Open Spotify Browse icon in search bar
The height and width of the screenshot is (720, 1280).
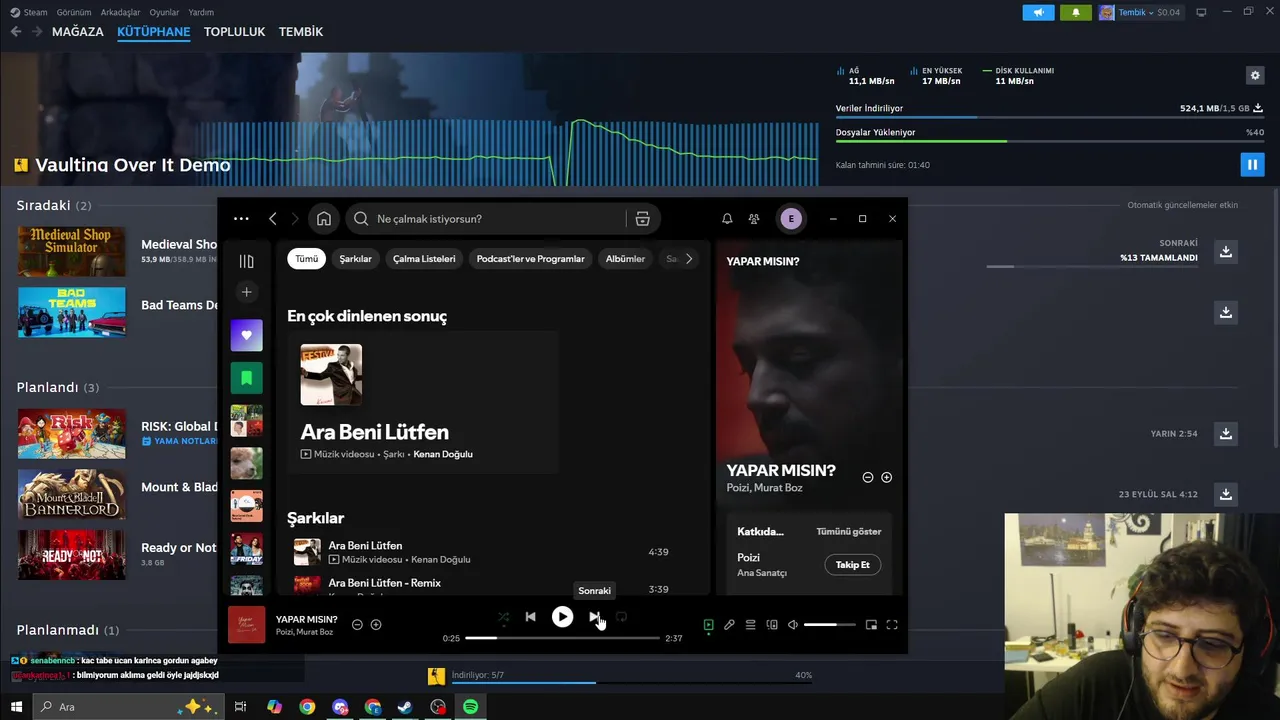[643, 219]
